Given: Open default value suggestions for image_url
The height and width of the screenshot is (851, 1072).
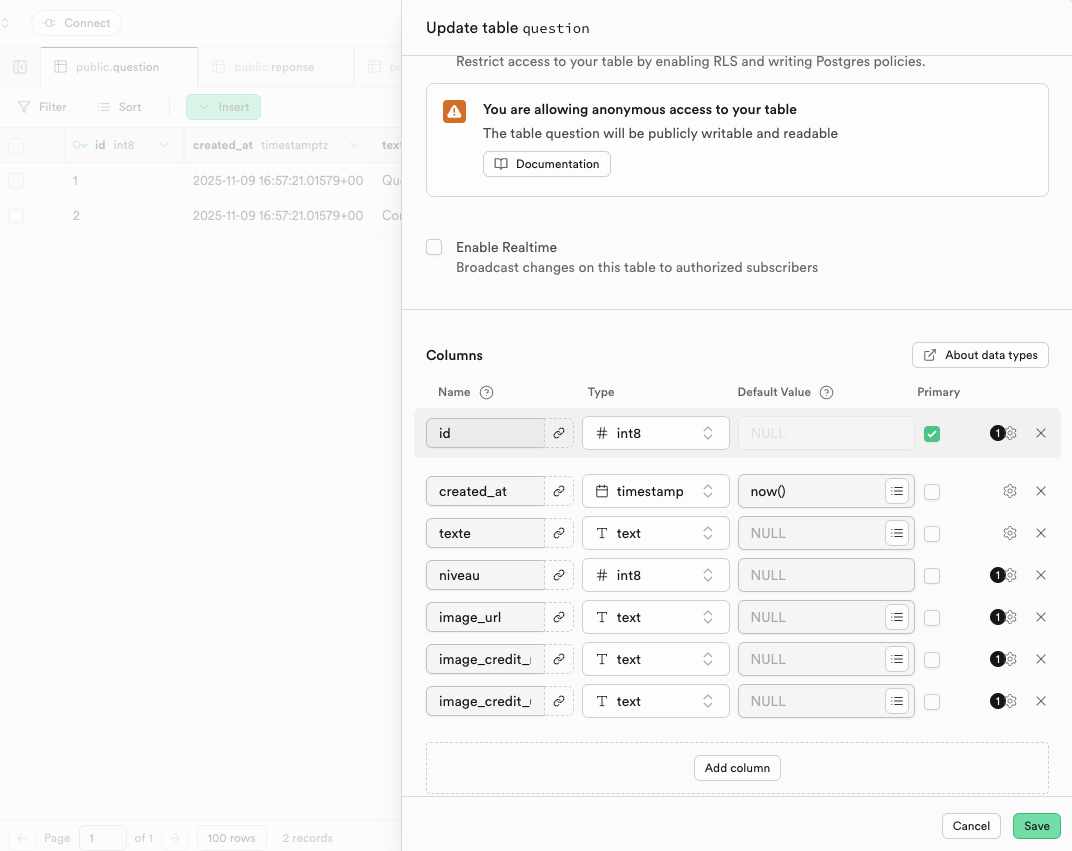Looking at the screenshot, I should [x=897, y=617].
